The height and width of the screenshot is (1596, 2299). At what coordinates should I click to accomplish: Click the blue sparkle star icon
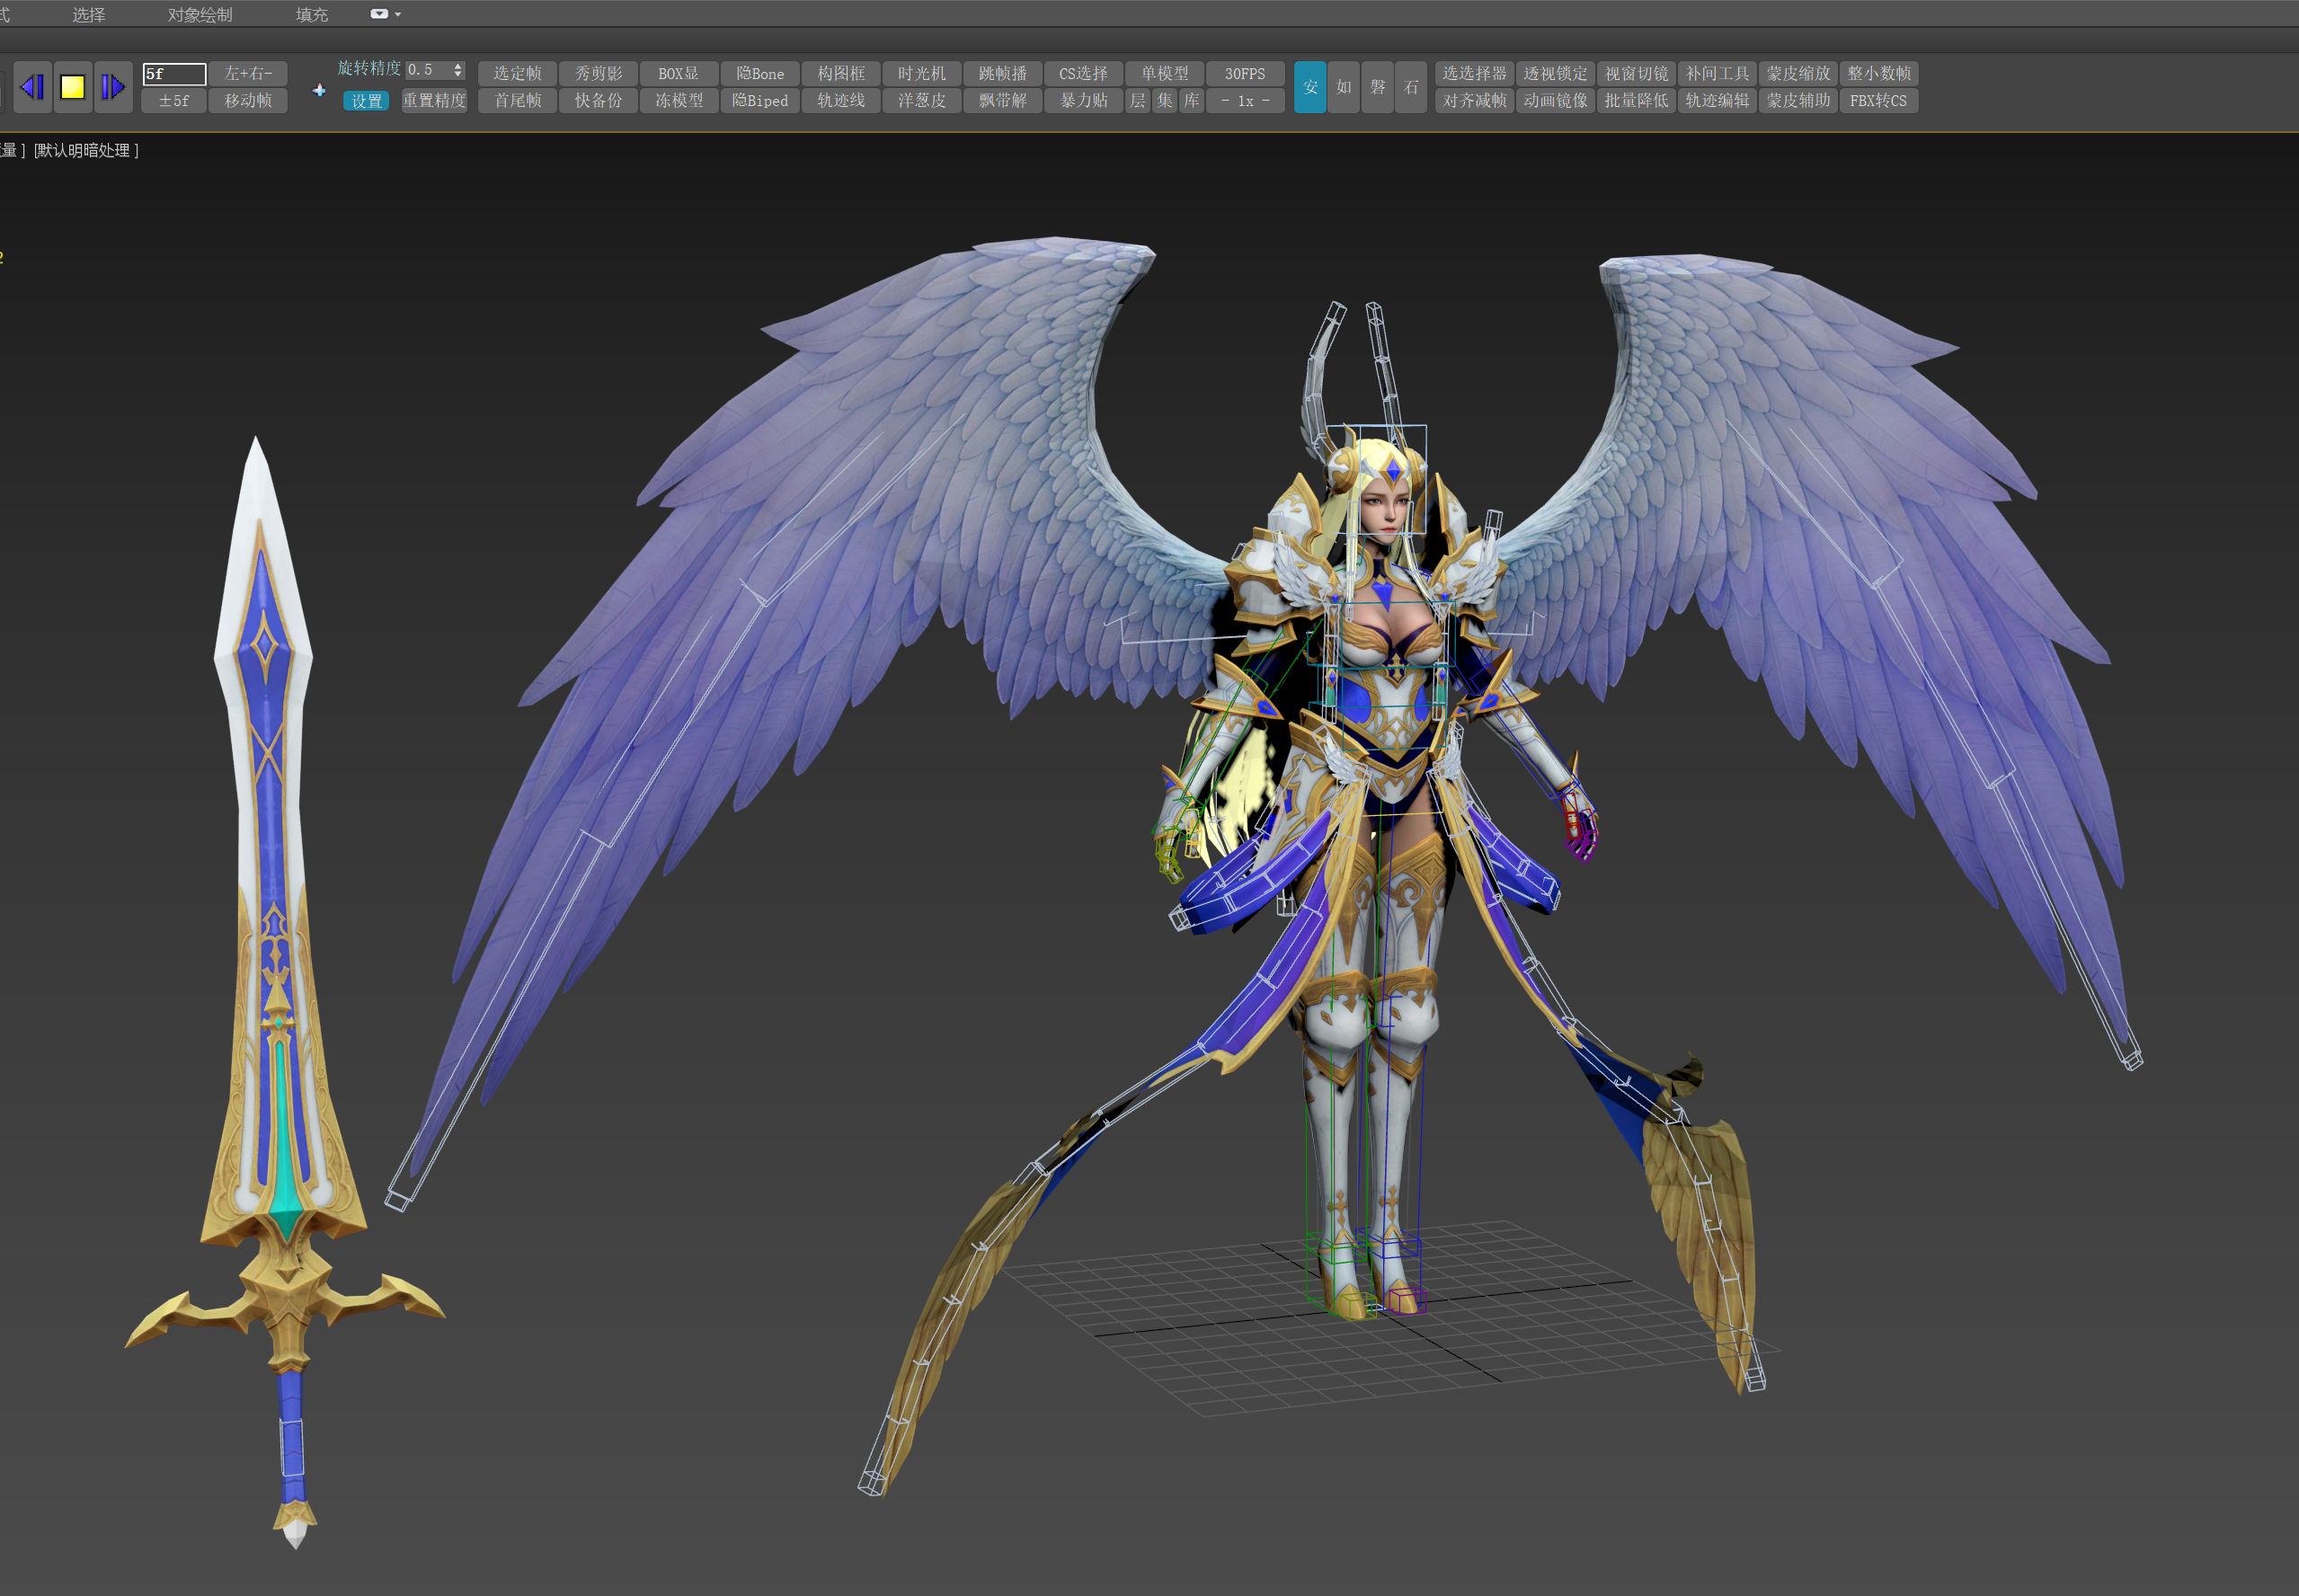(319, 90)
